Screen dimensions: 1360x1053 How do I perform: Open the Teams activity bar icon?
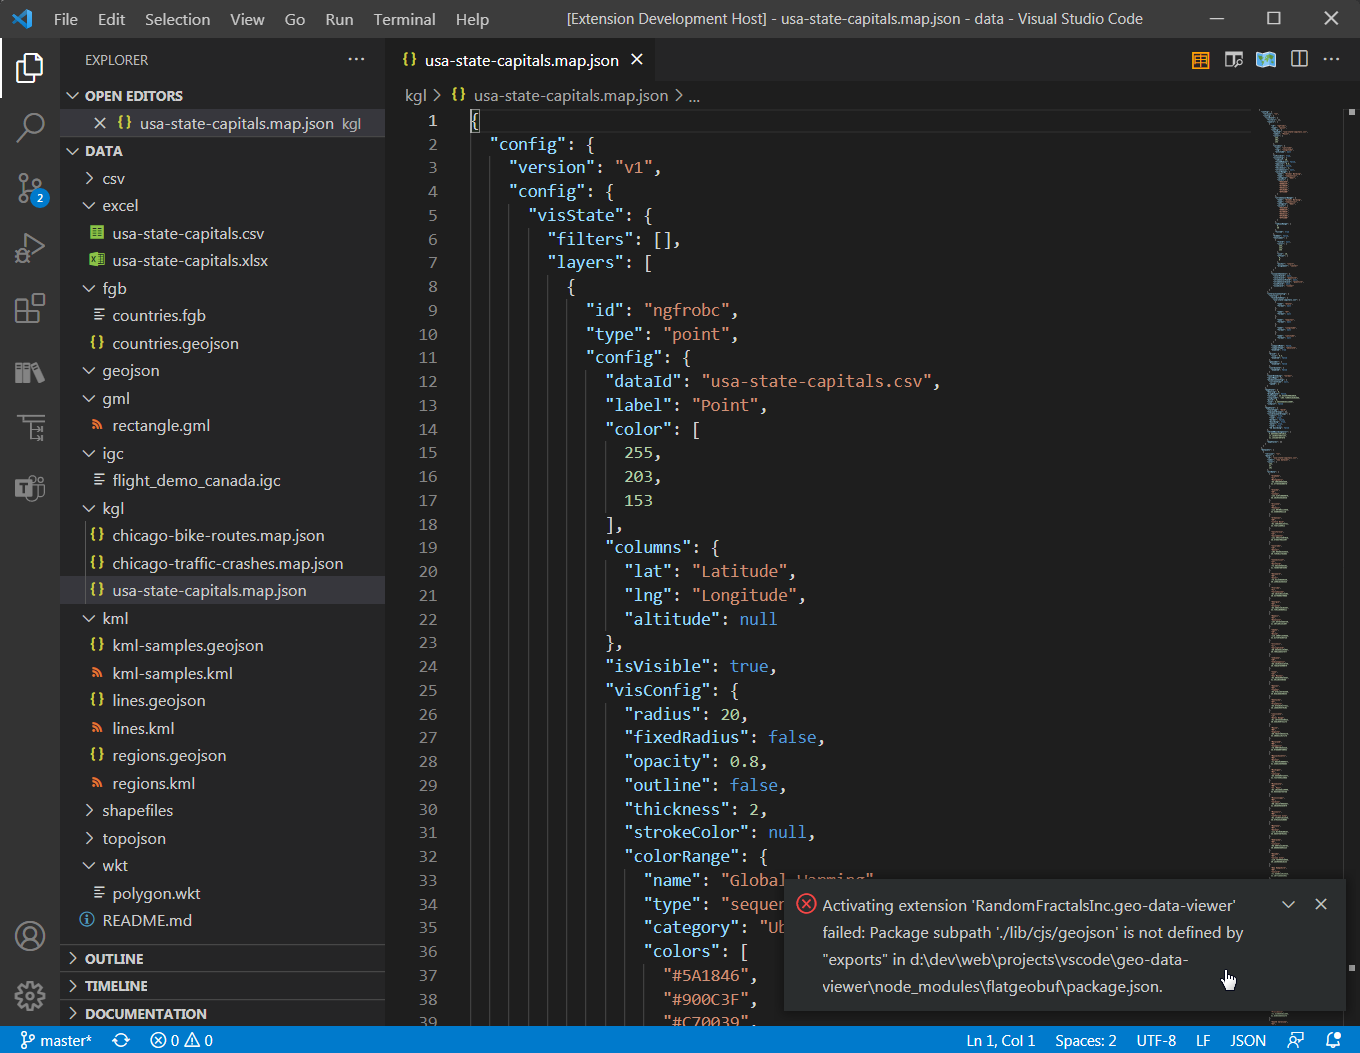coord(30,488)
